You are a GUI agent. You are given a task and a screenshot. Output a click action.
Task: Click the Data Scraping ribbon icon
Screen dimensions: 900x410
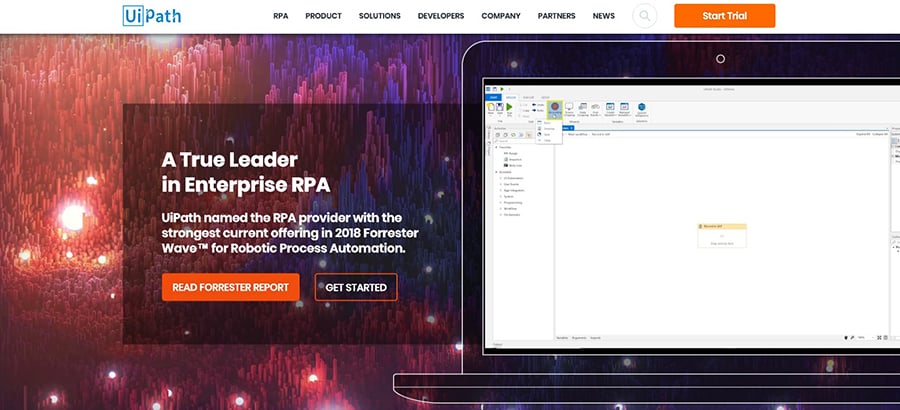(583, 109)
